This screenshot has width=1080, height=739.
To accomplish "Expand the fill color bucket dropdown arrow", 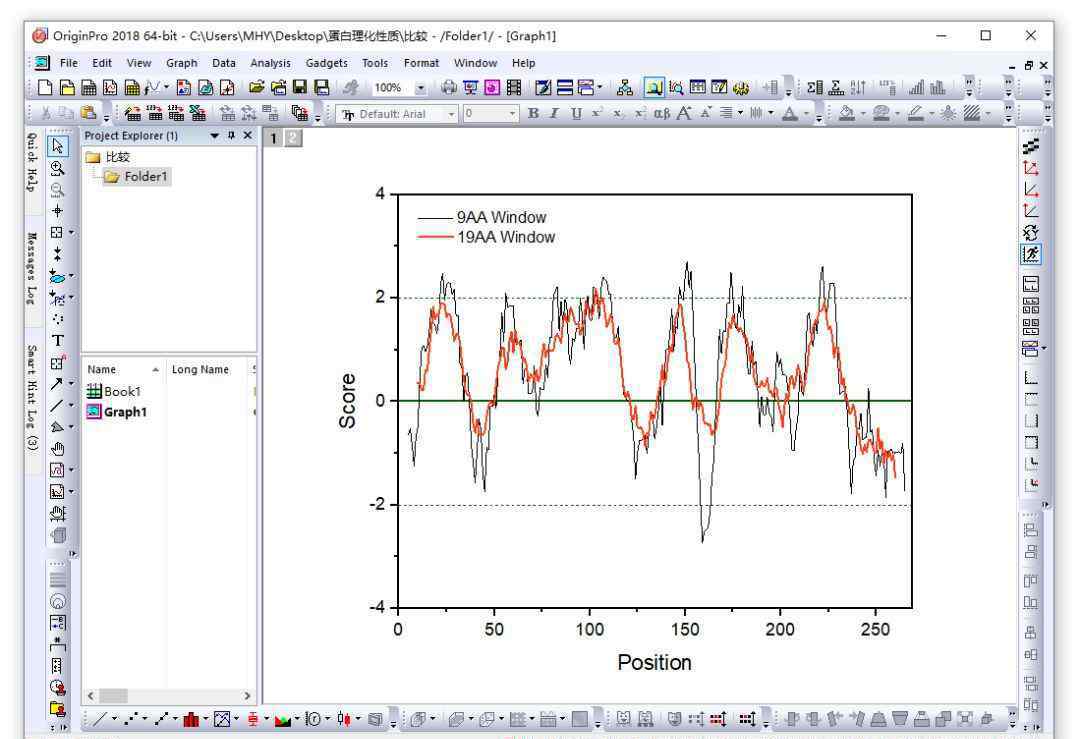I will pyautogui.click(x=862, y=114).
